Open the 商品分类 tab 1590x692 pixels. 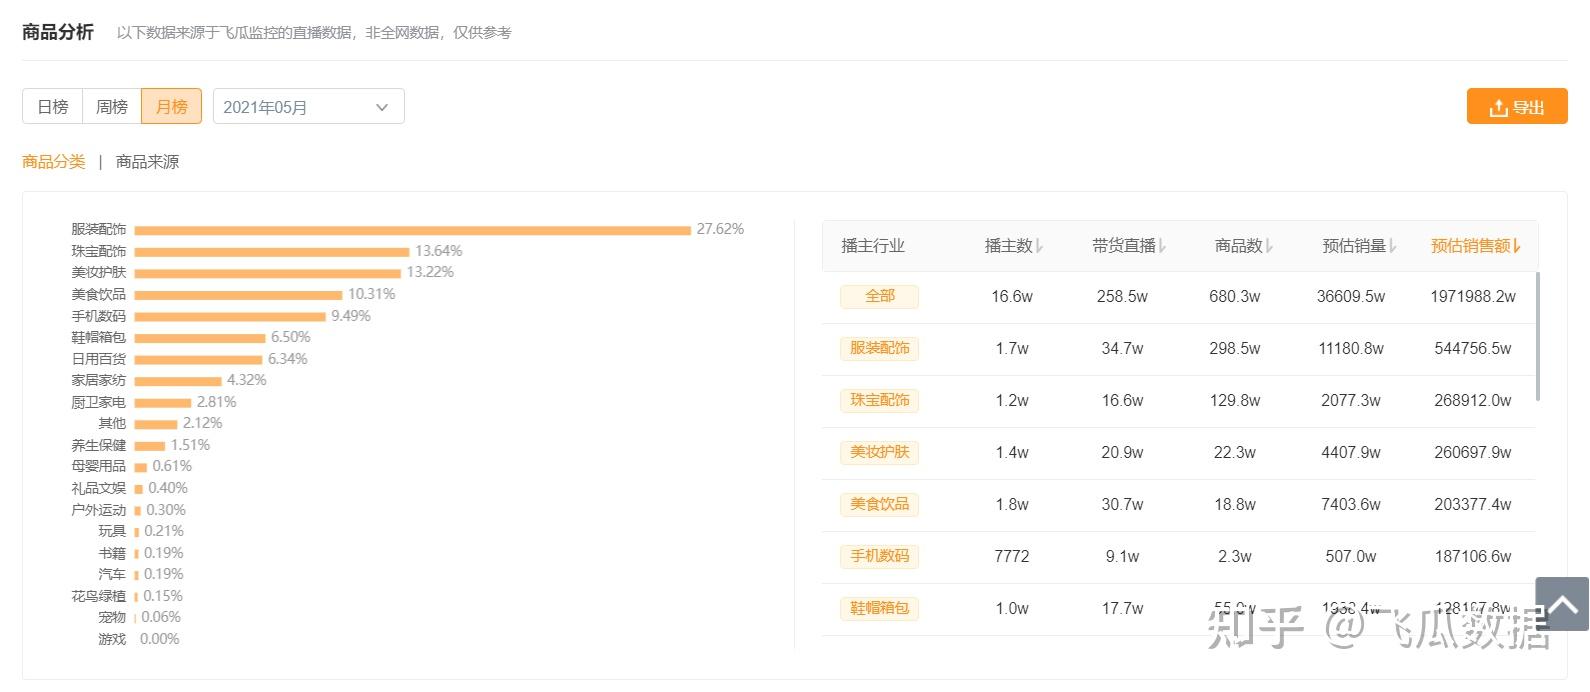pos(54,162)
